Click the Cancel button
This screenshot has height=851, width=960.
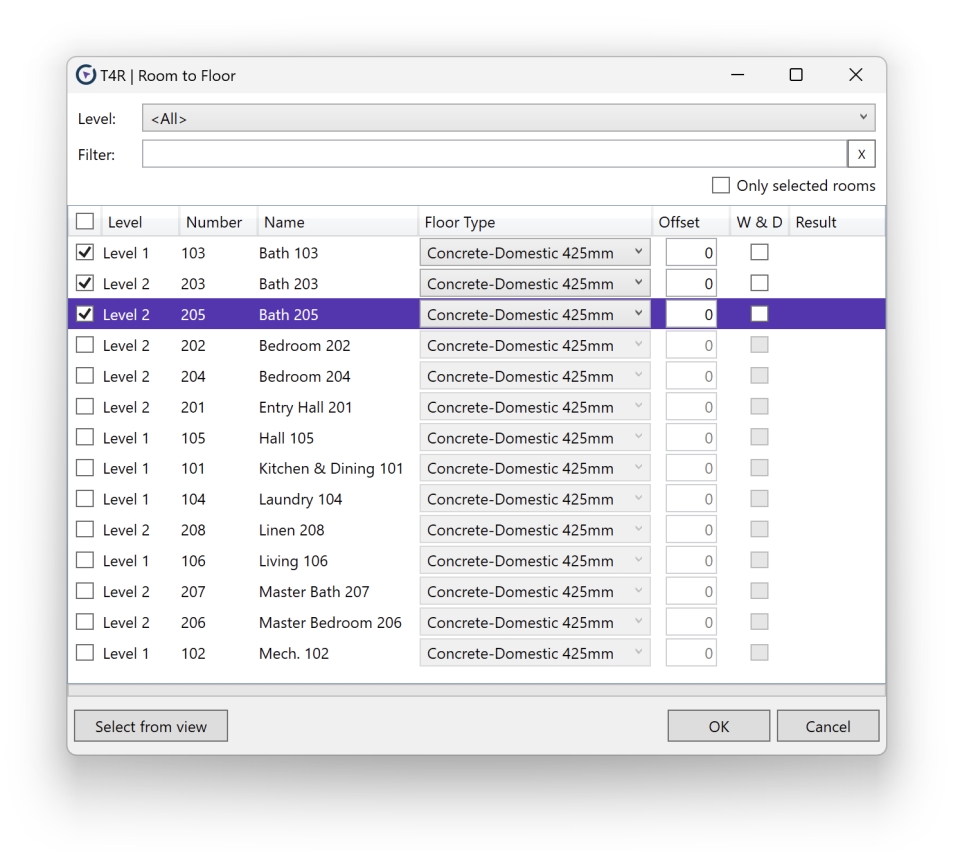(827, 727)
